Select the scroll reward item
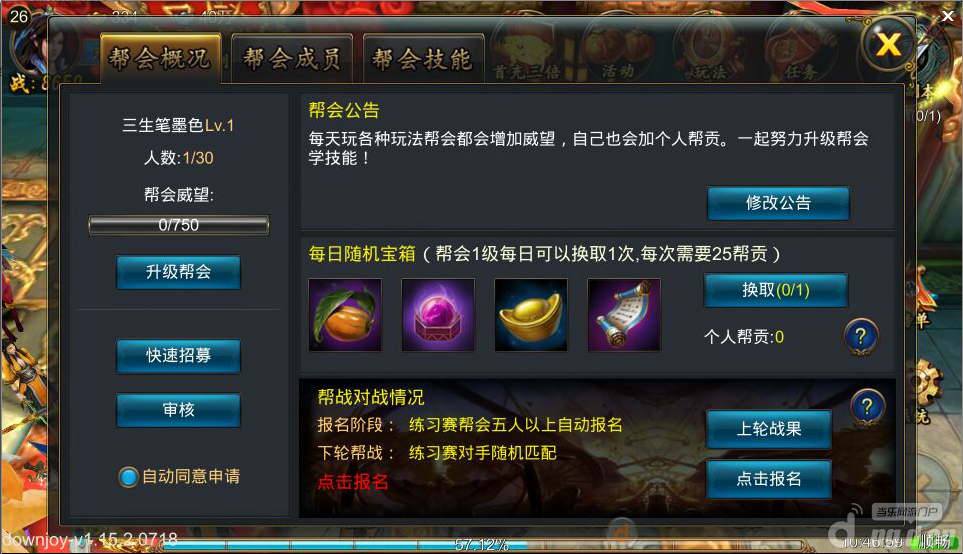The image size is (963, 554). point(624,315)
